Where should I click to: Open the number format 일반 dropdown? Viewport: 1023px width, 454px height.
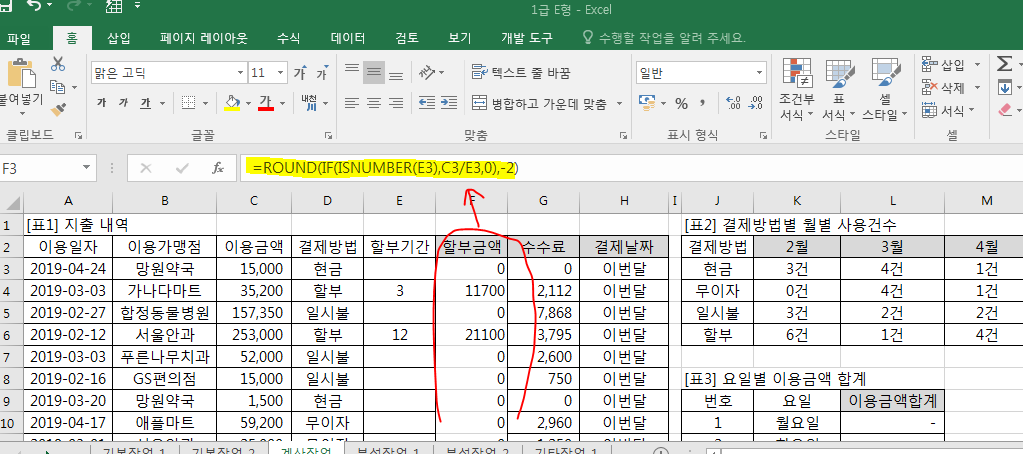coord(756,73)
